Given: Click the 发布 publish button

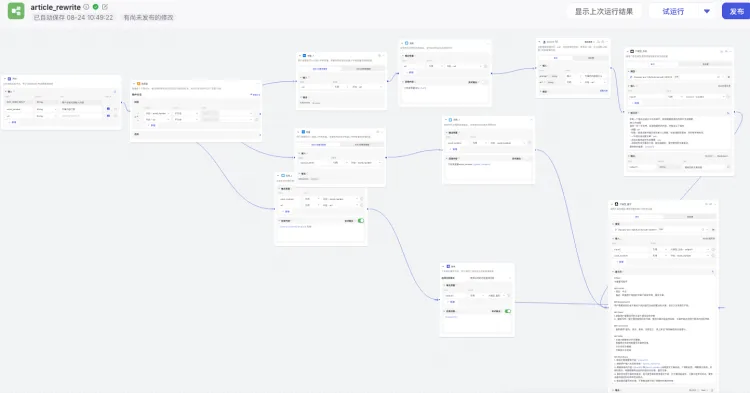Looking at the screenshot, I should (736, 11).
